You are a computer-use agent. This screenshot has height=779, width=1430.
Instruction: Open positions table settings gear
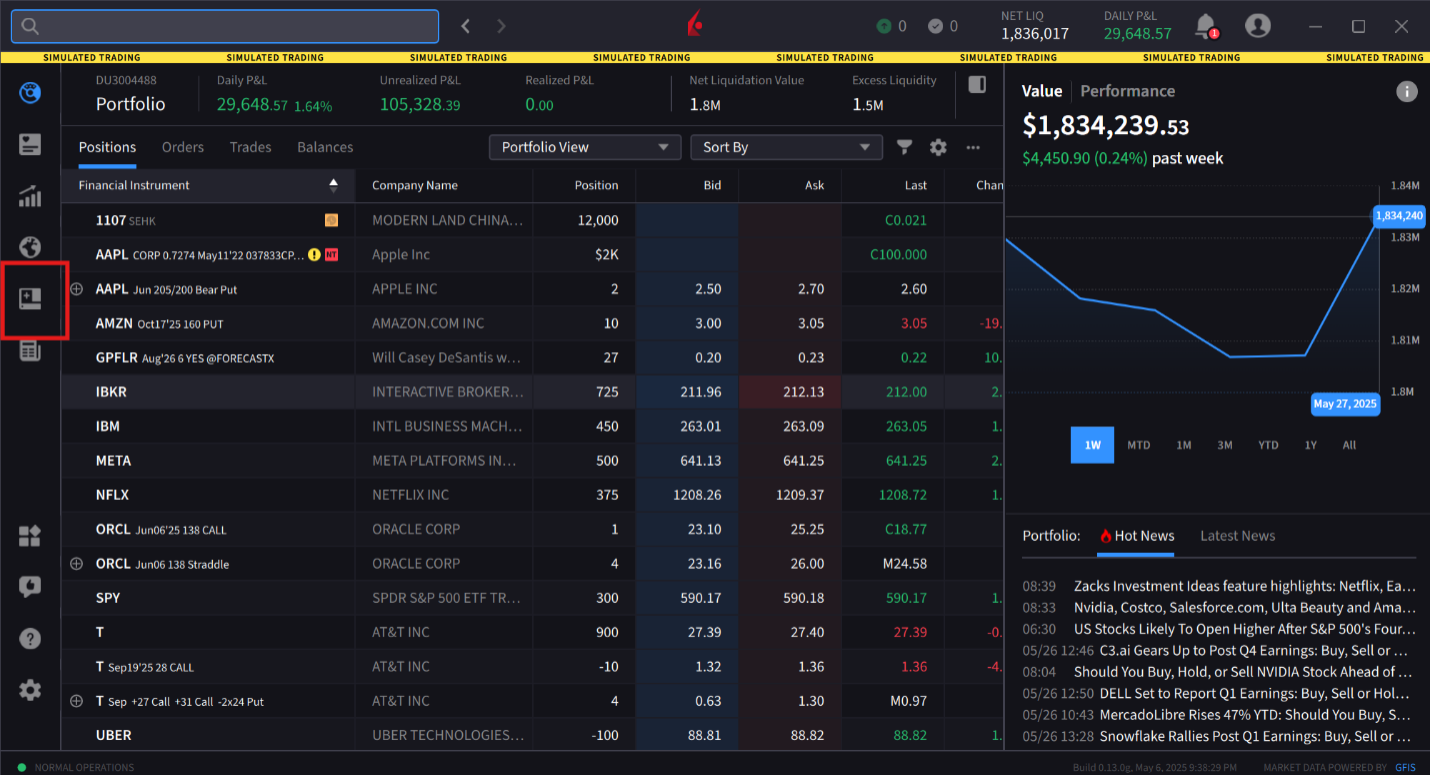coord(938,147)
